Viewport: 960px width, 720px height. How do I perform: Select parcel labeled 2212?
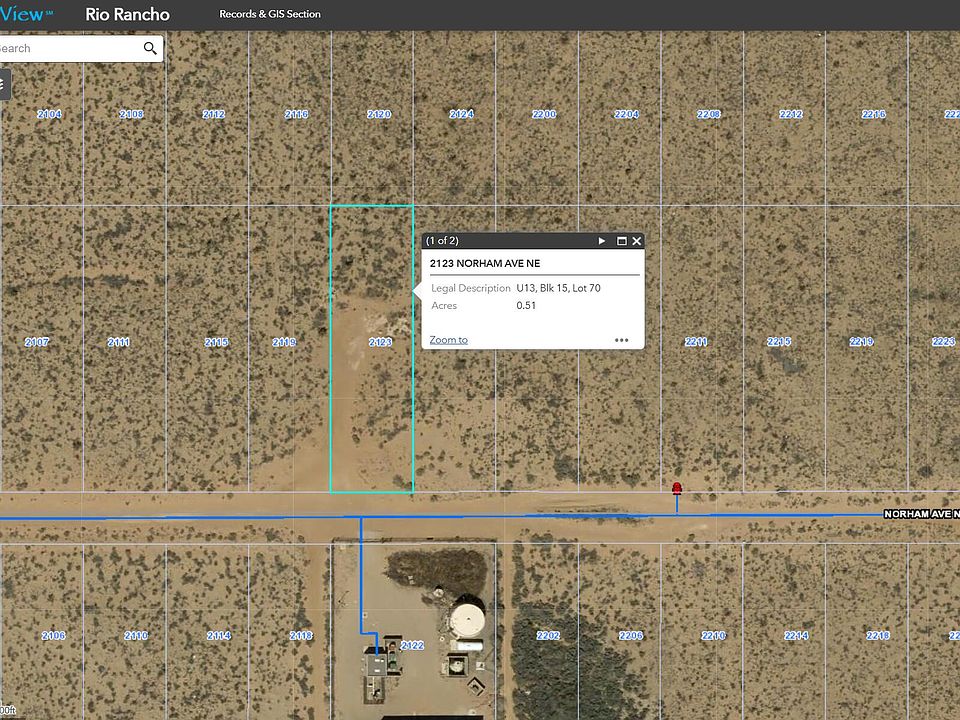tap(791, 114)
